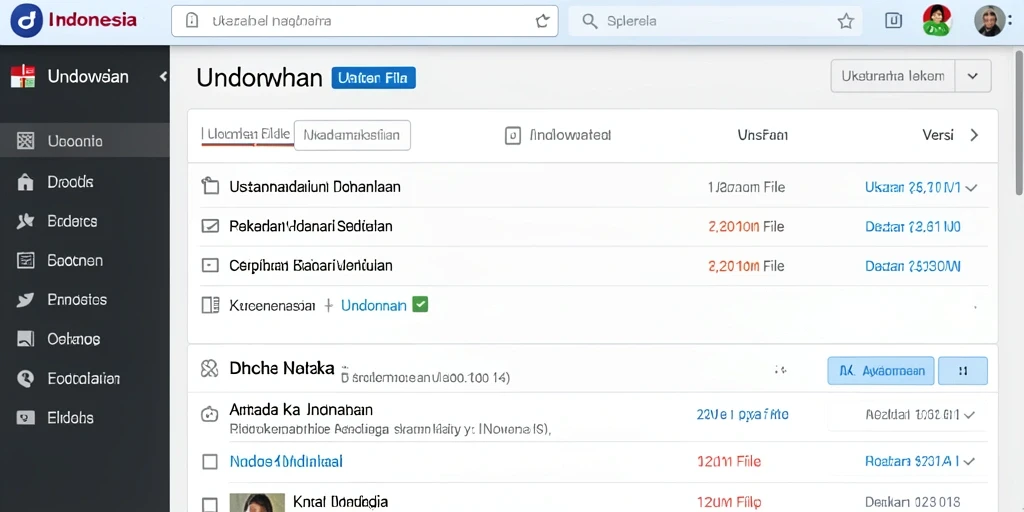This screenshot has height=512, width=1024.
Task: Open Bootnen in the sidebar
Action: coord(75,261)
